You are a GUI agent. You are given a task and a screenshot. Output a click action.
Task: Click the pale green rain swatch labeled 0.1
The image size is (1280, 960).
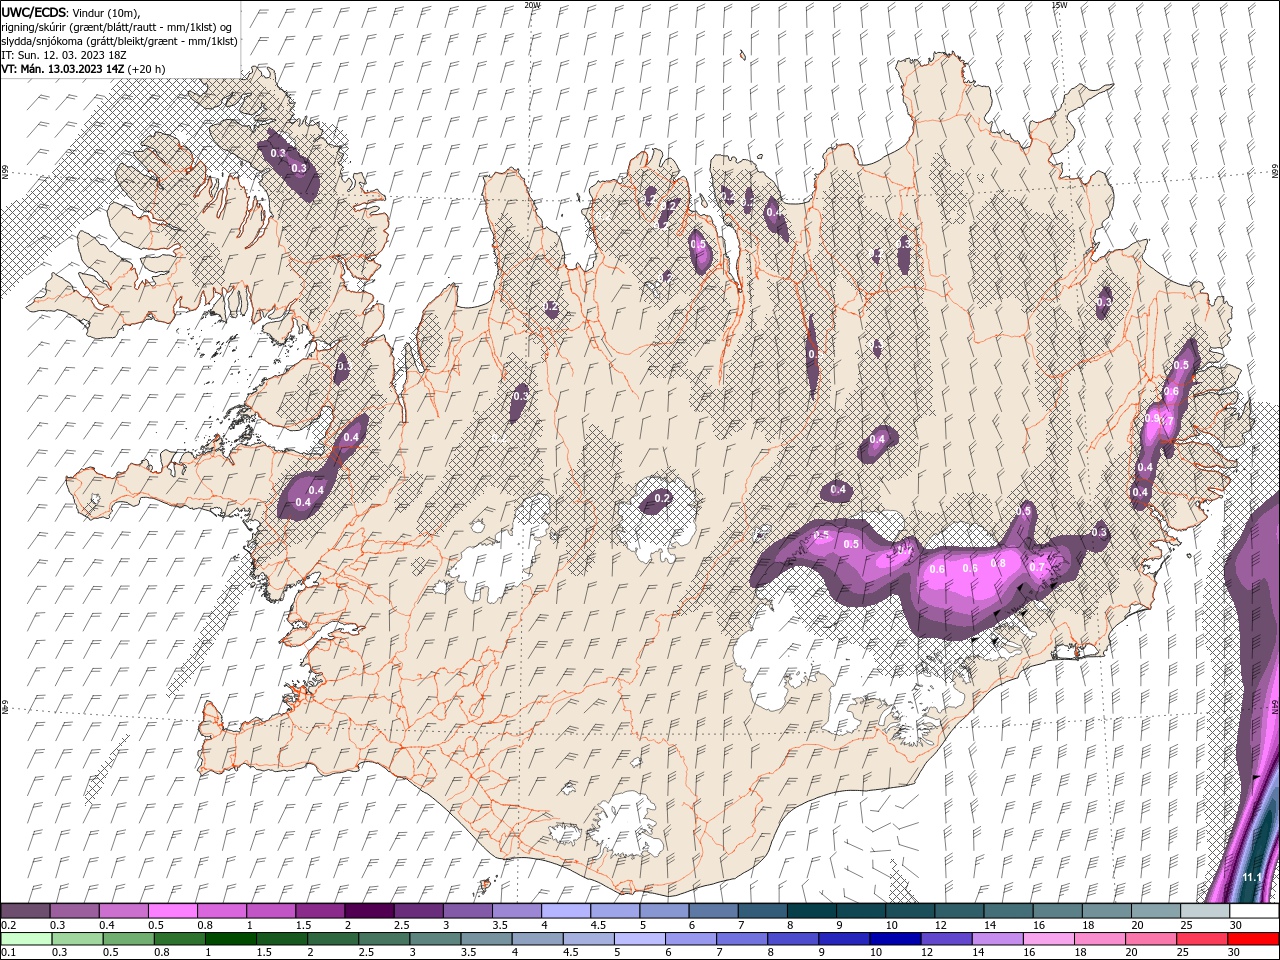tap(24, 939)
